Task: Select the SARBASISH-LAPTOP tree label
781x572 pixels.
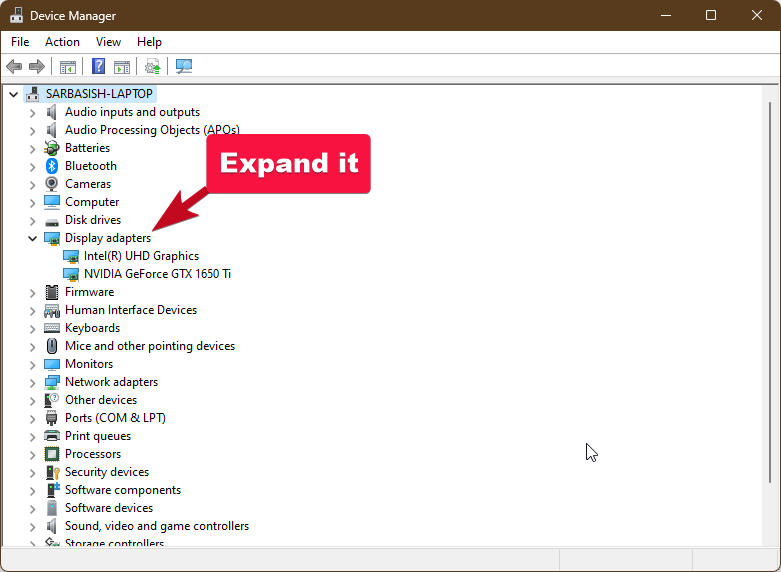Action: tap(99, 94)
